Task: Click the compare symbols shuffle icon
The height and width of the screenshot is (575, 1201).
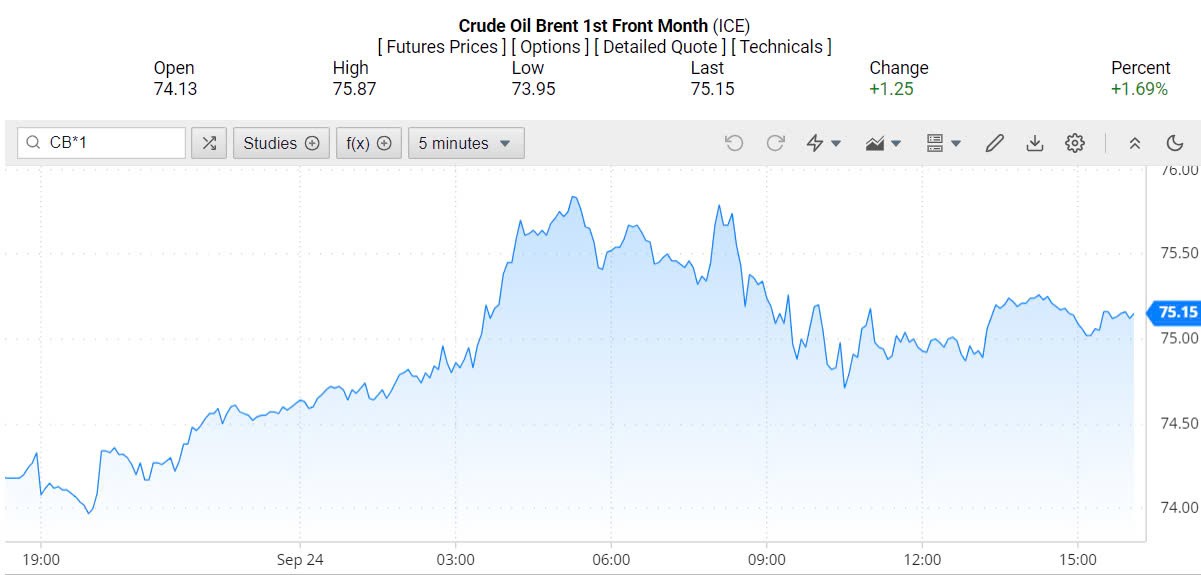Action: (x=208, y=143)
